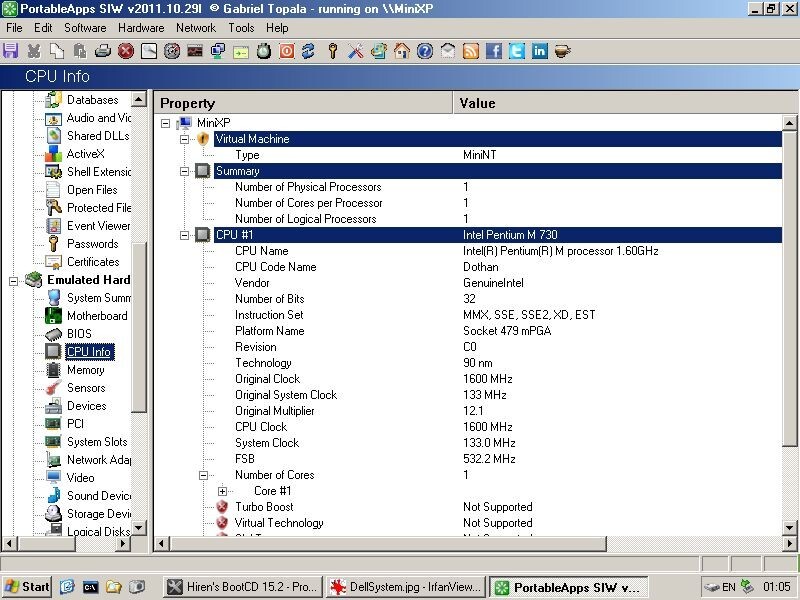This screenshot has width=800, height=600.
Task: Open the Hardware menu
Action: [141, 28]
